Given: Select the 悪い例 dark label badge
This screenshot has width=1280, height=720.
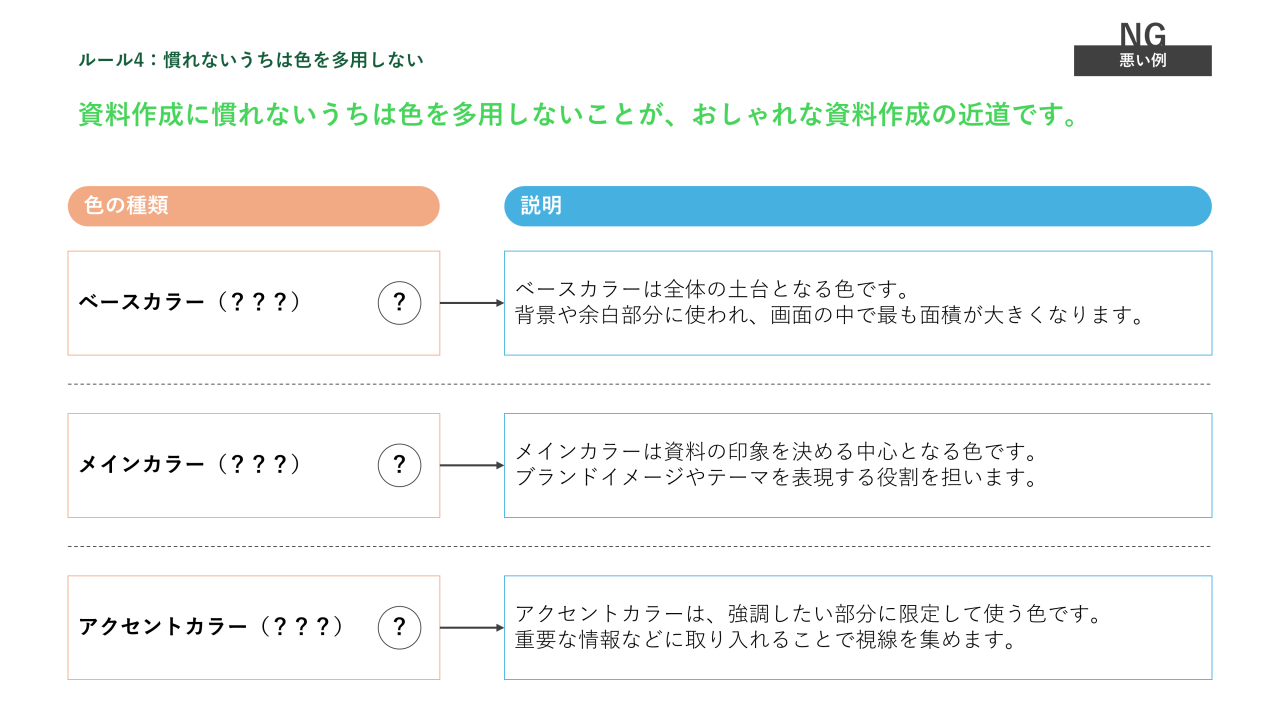Looking at the screenshot, I should click(1142, 61).
